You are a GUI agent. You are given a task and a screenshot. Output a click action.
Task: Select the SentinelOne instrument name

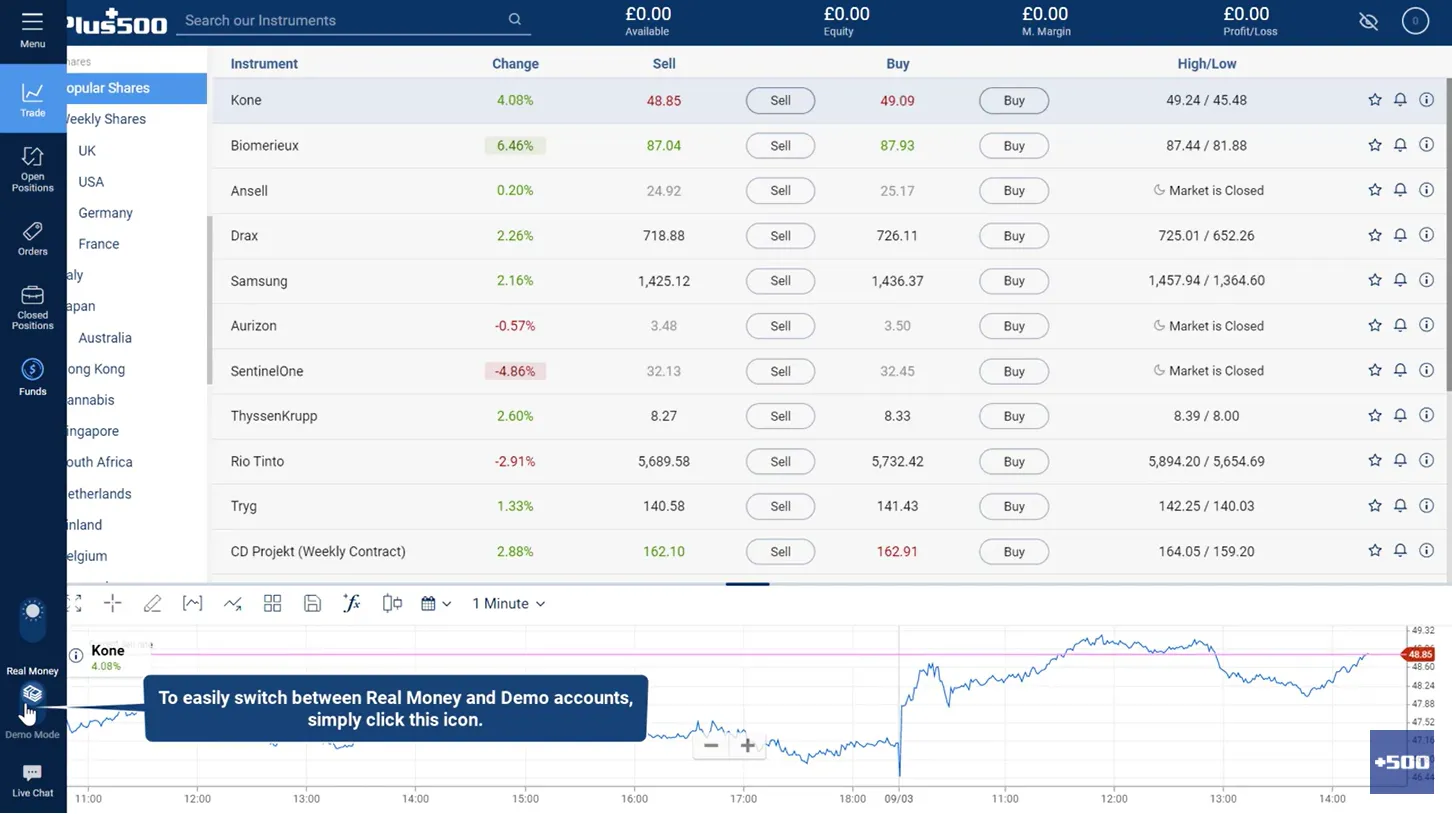click(x=267, y=371)
